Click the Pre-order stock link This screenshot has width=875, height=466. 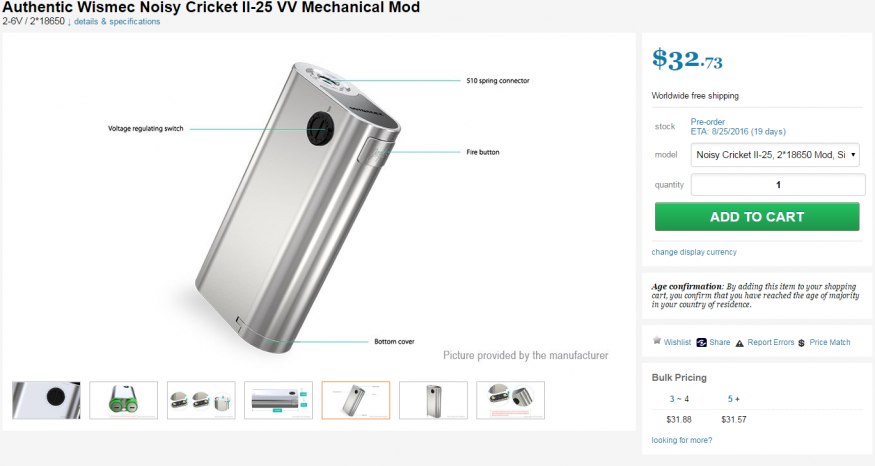708,122
